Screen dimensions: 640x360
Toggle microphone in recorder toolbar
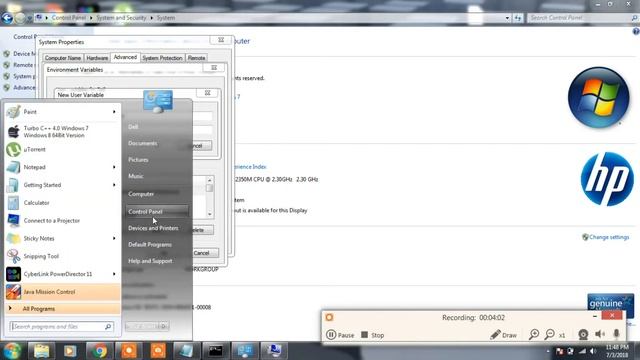pos(616,335)
